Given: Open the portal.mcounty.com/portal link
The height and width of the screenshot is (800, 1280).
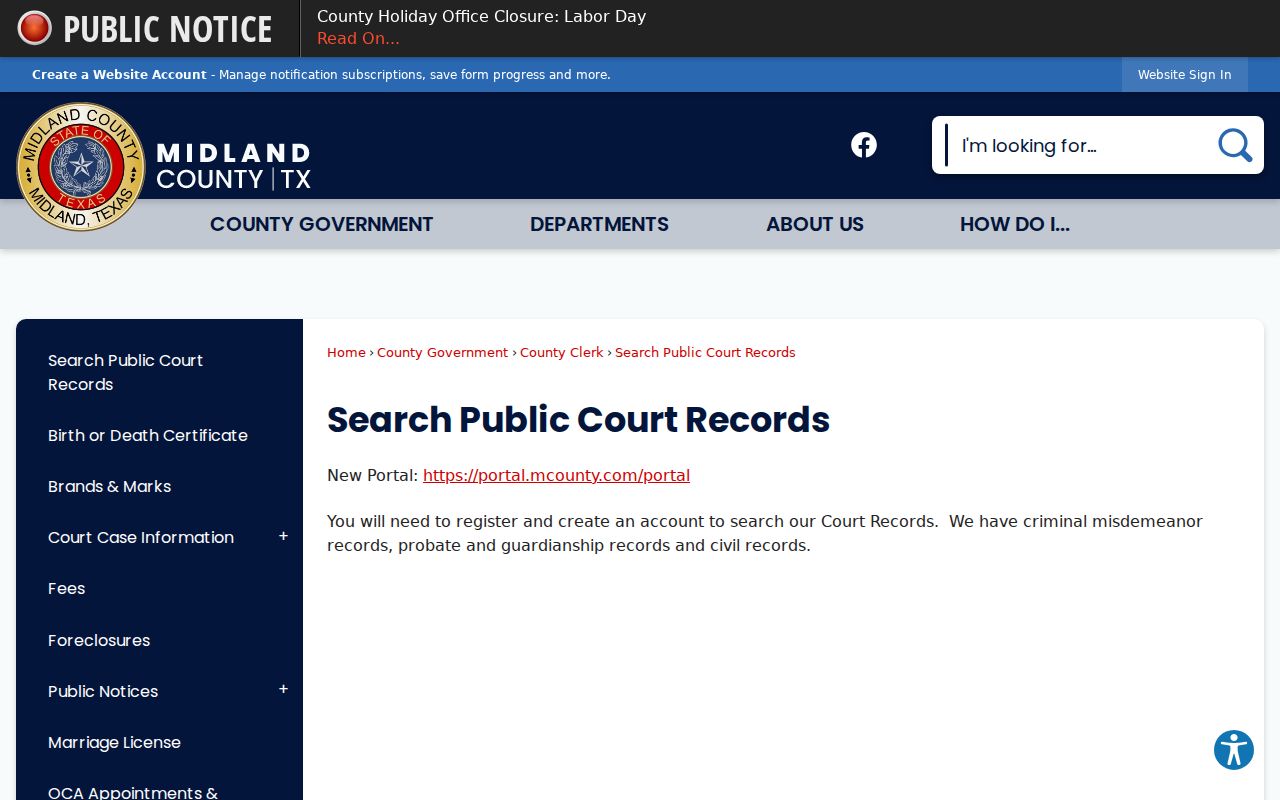Looking at the screenshot, I should pyautogui.click(x=556, y=475).
